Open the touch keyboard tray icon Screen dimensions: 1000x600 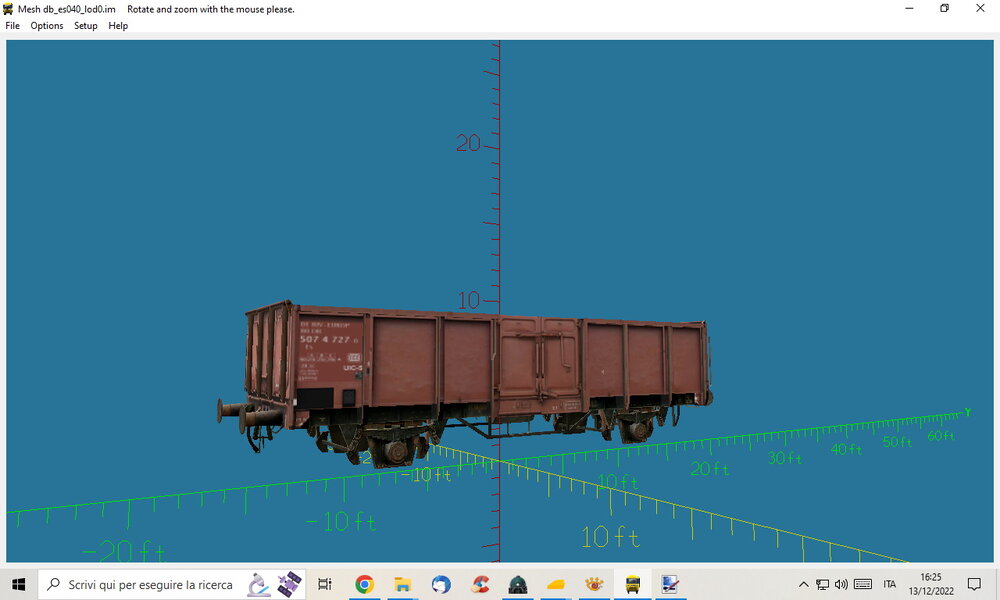point(863,584)
